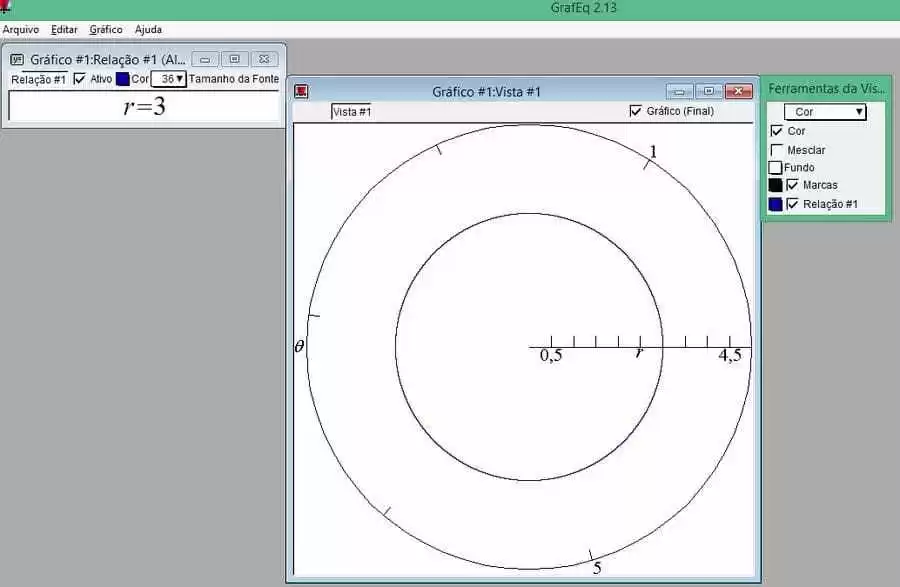
Task: Toggle the Marcas visibility checkbox
Action: [792, 185]
